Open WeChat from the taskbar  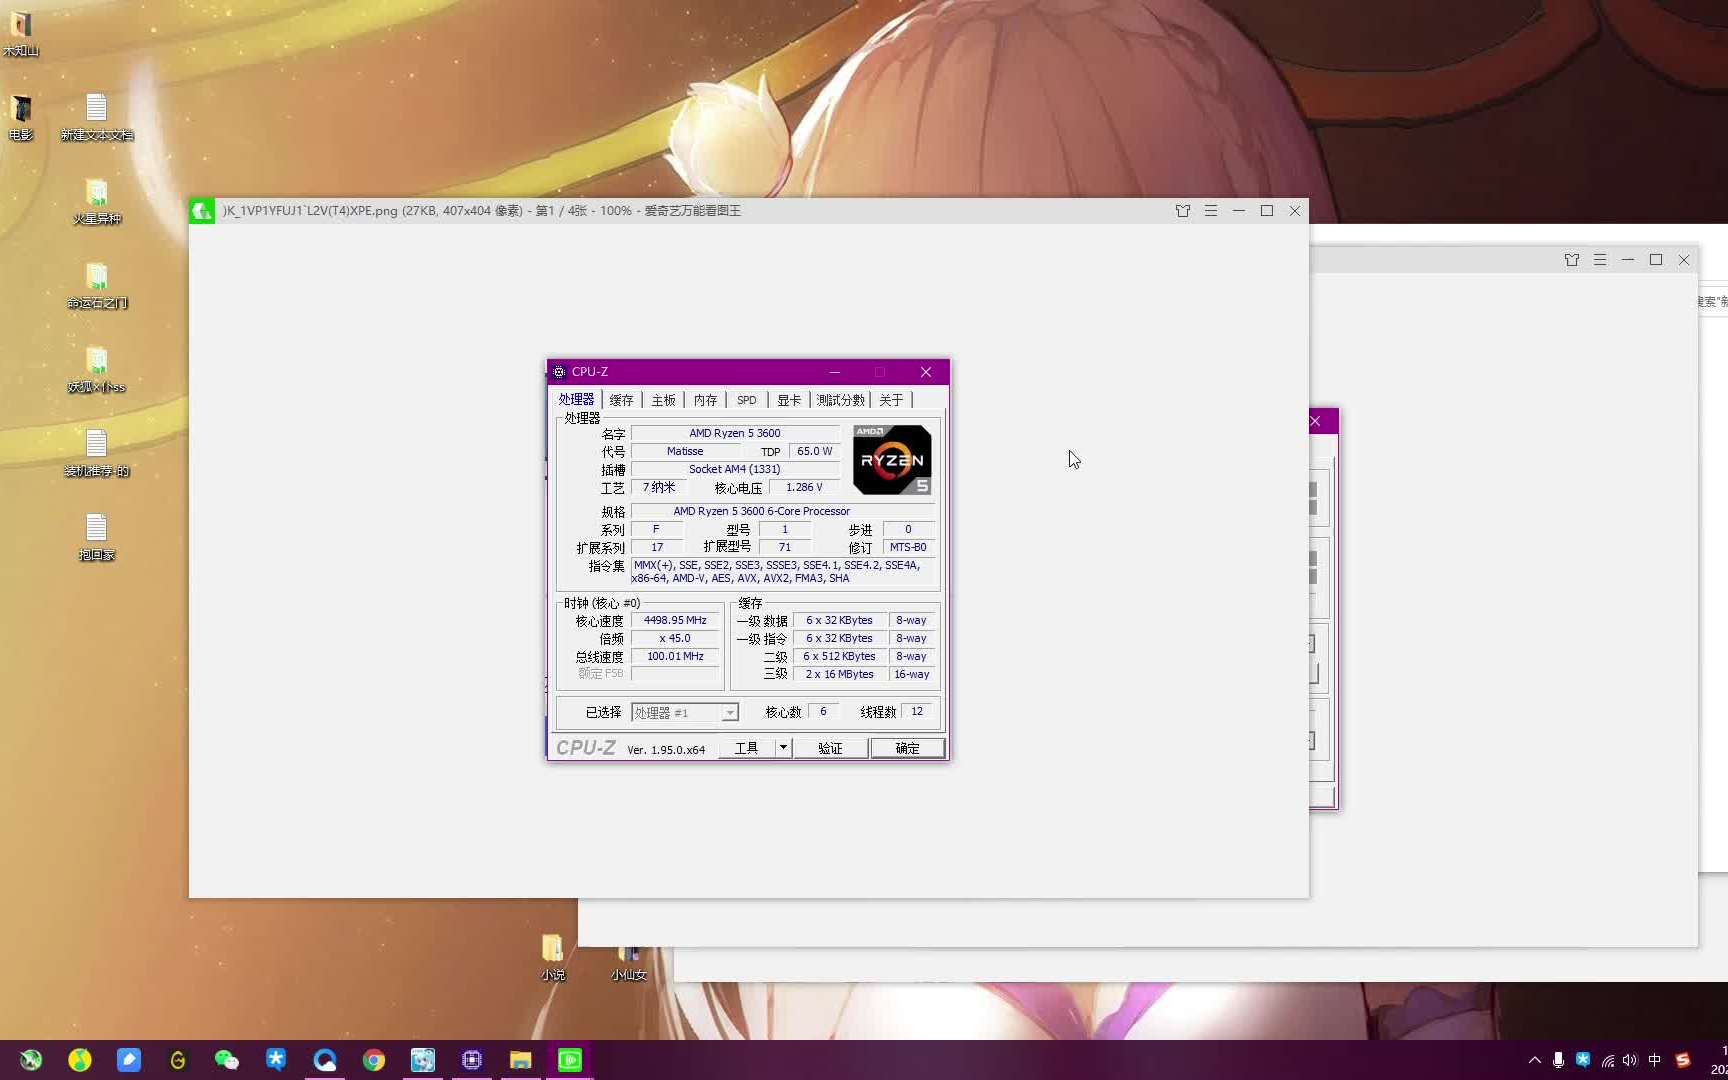[x=227, y=1060]
